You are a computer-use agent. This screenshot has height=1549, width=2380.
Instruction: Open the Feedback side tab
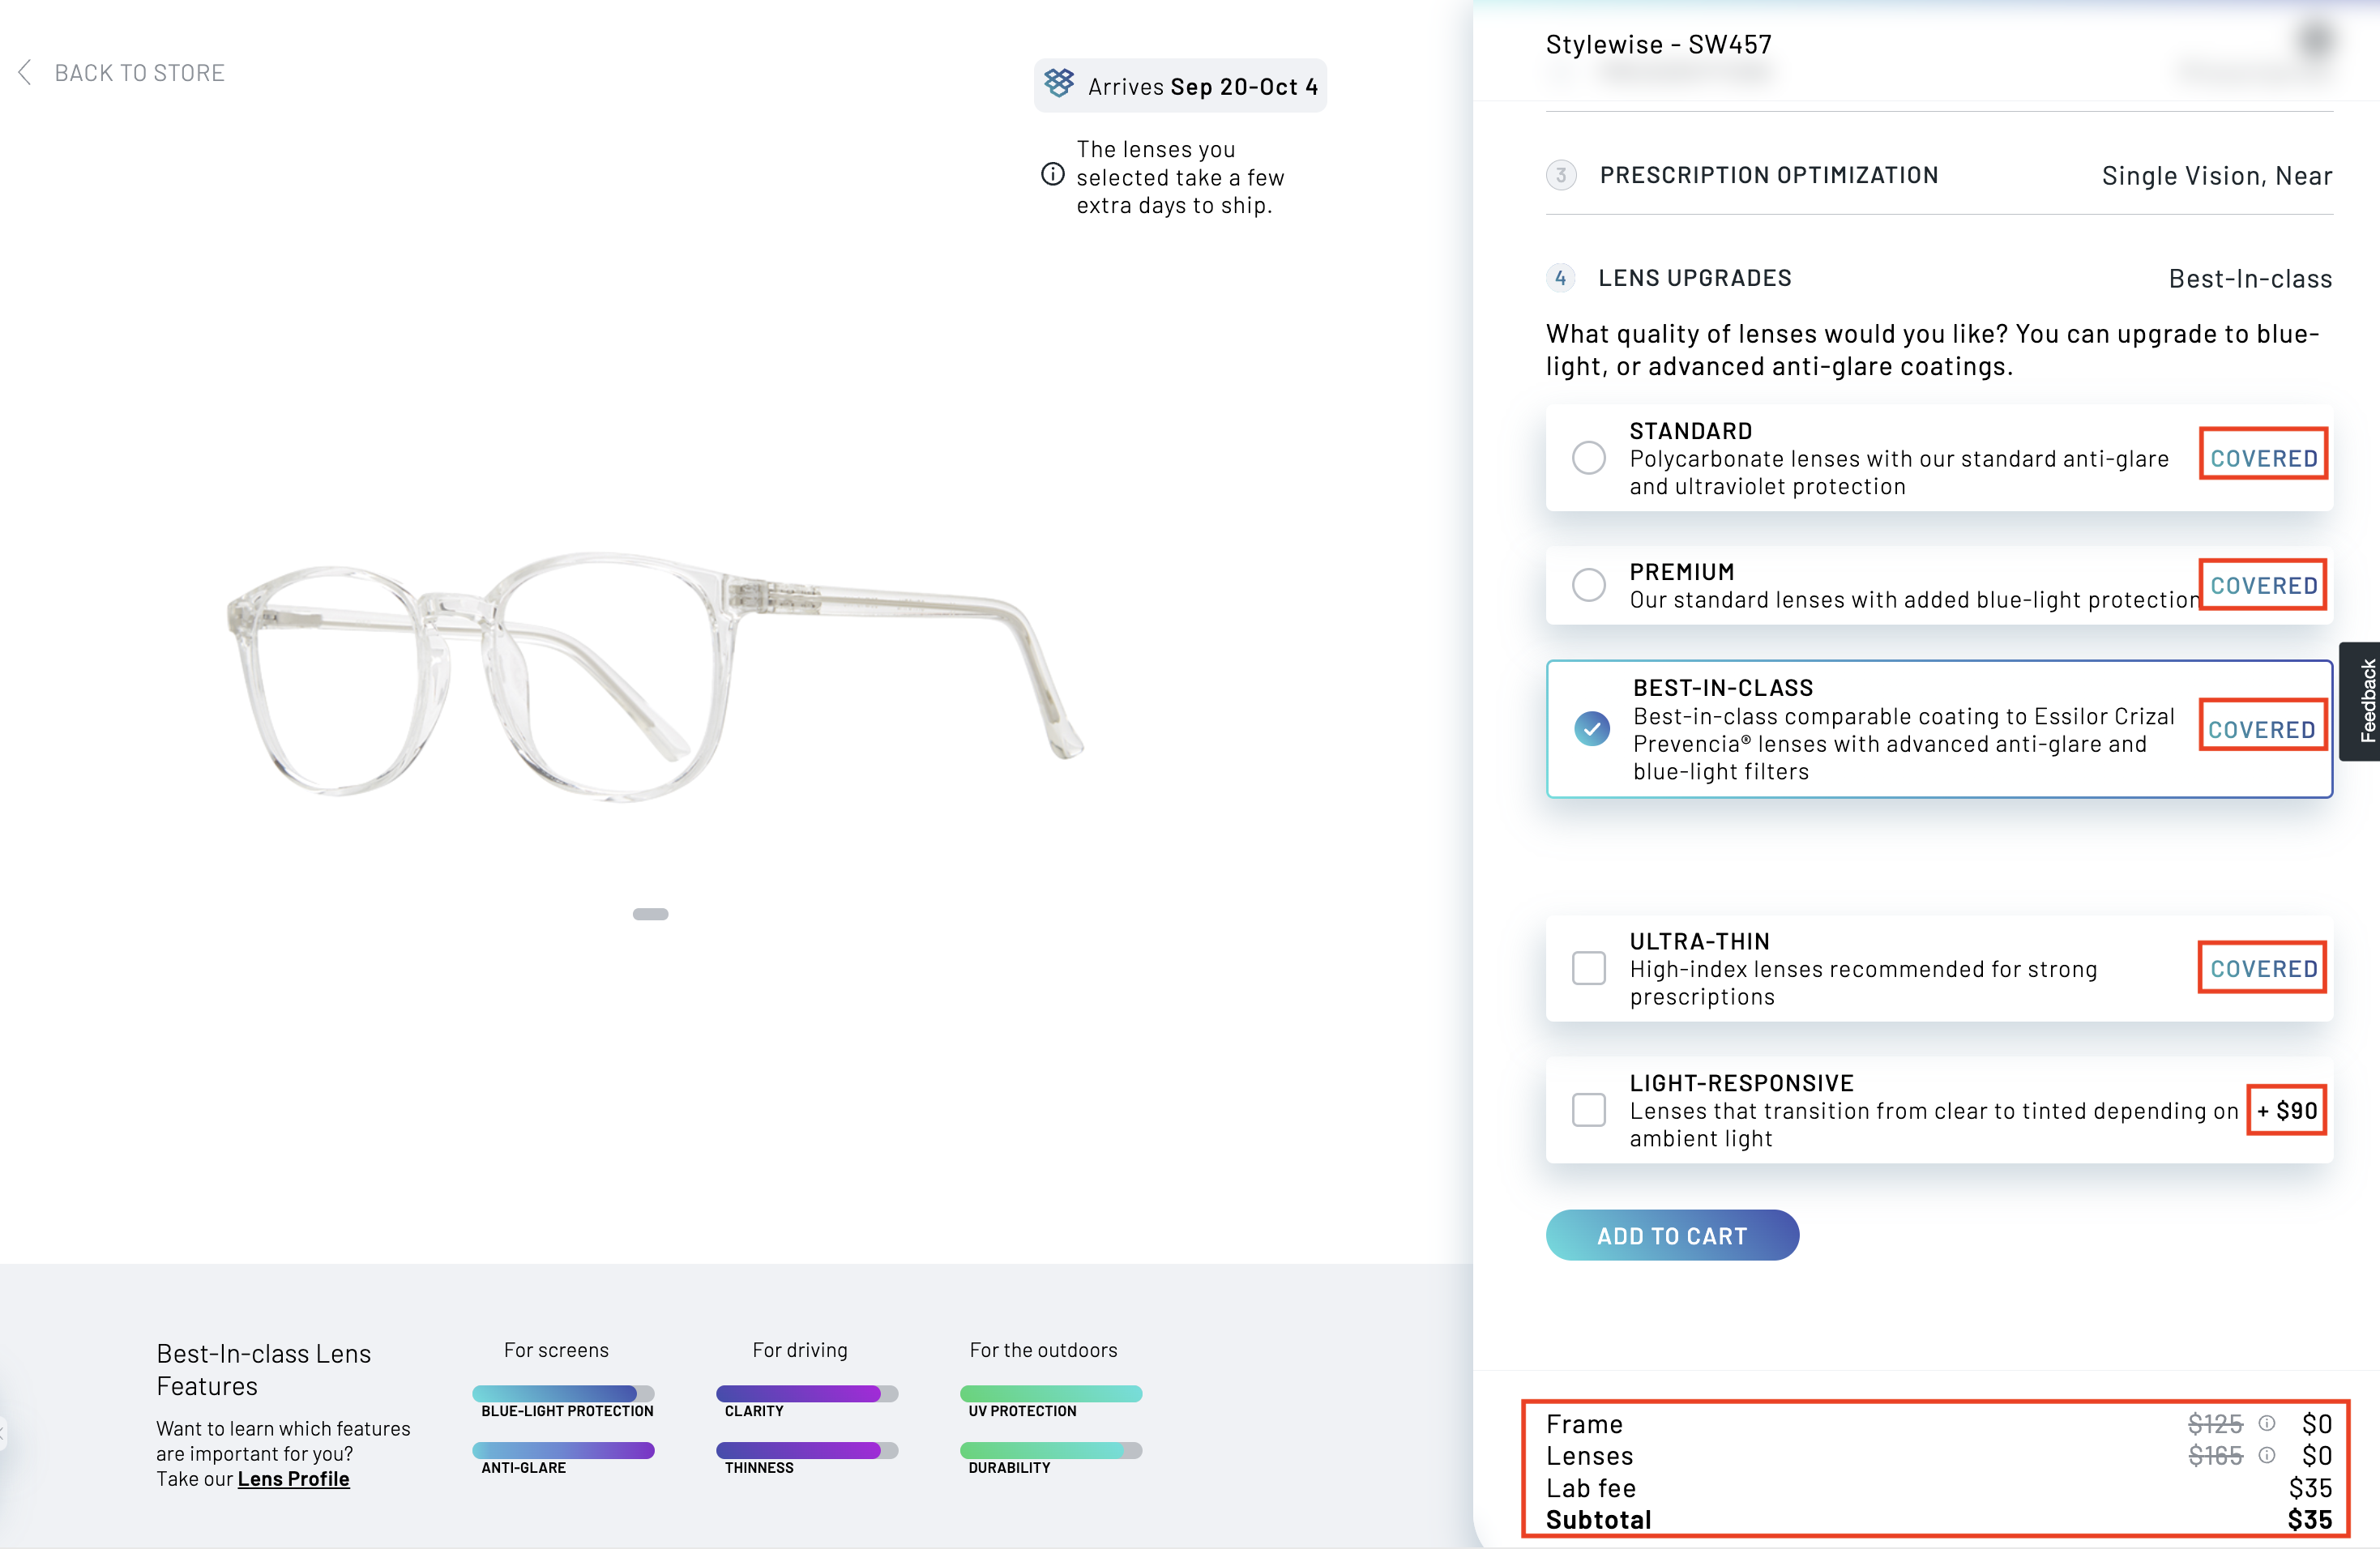(2364, 701)
